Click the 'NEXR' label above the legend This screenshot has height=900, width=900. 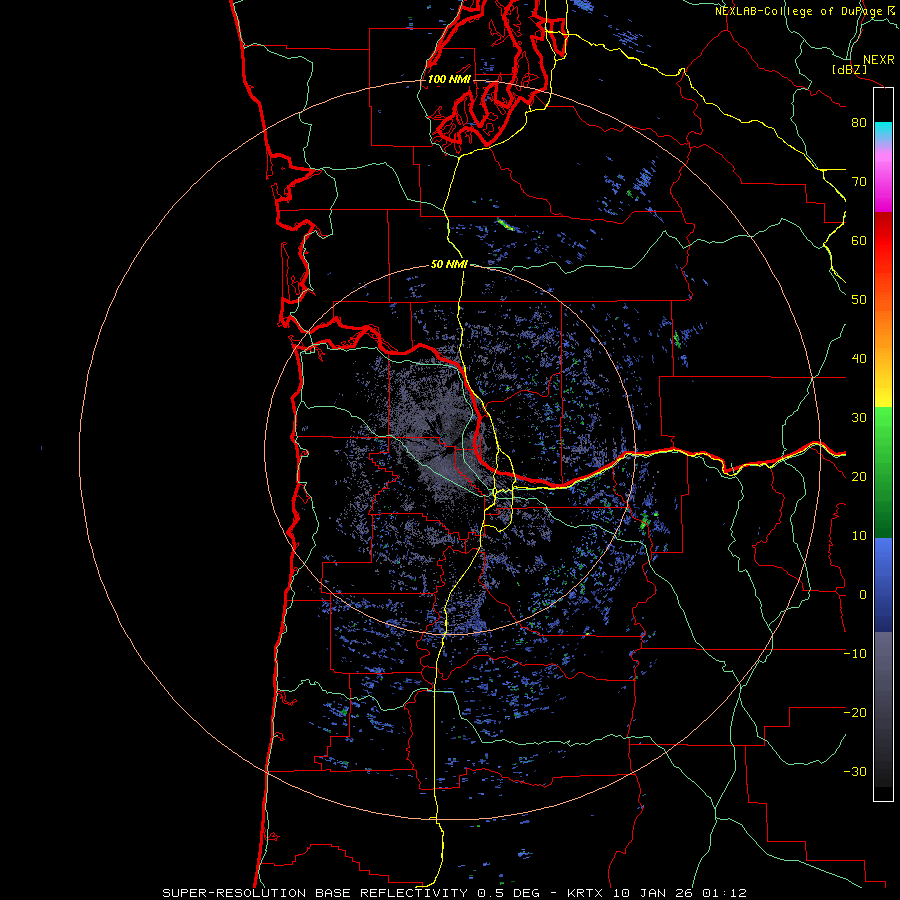click(878, 60)
